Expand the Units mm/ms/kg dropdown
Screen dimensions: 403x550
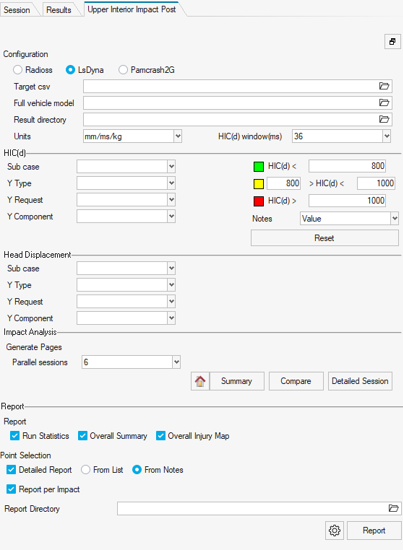(x=178, y=136)
